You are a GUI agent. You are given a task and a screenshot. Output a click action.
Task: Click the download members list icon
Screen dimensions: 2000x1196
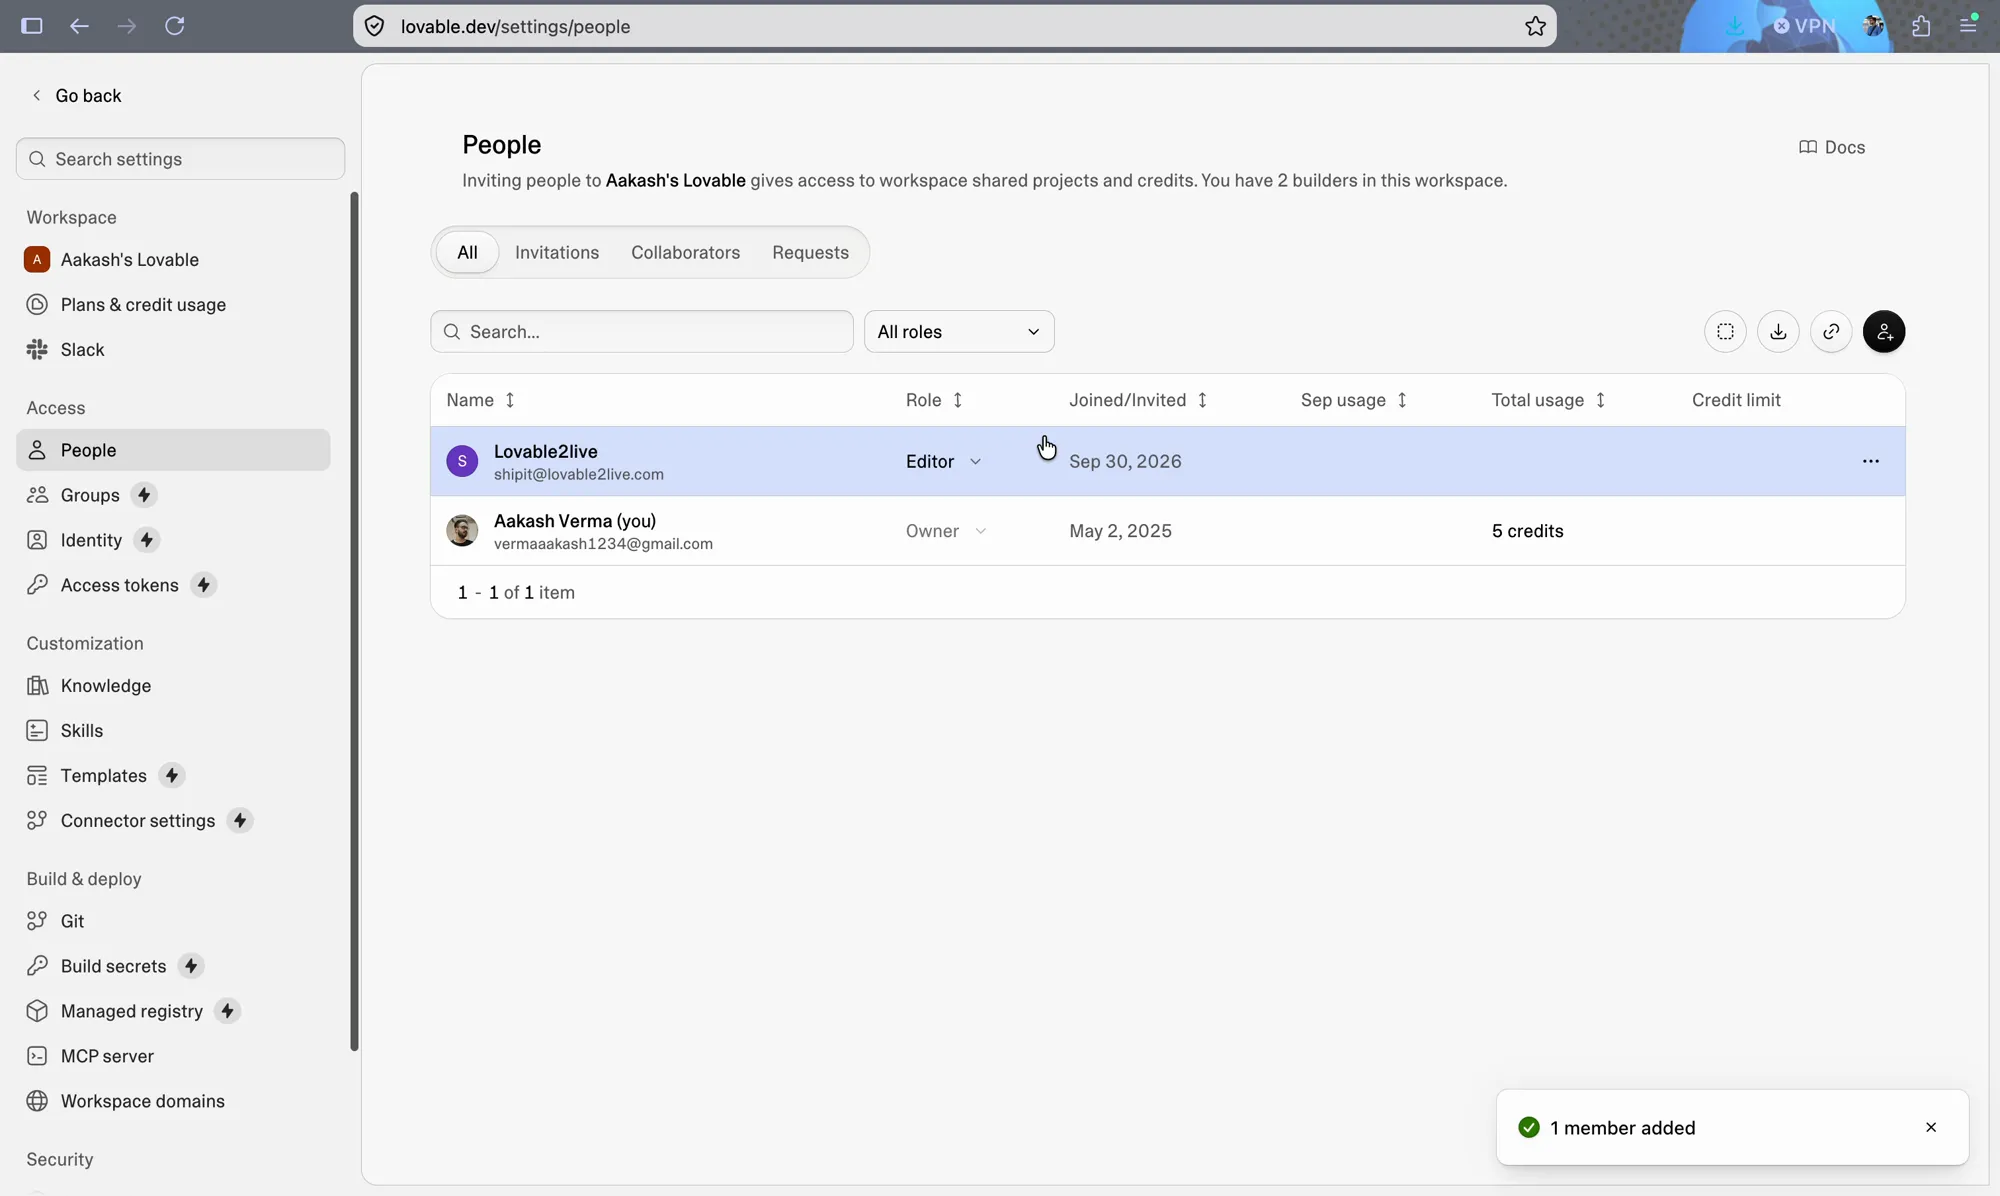(x=1778, y=332)
